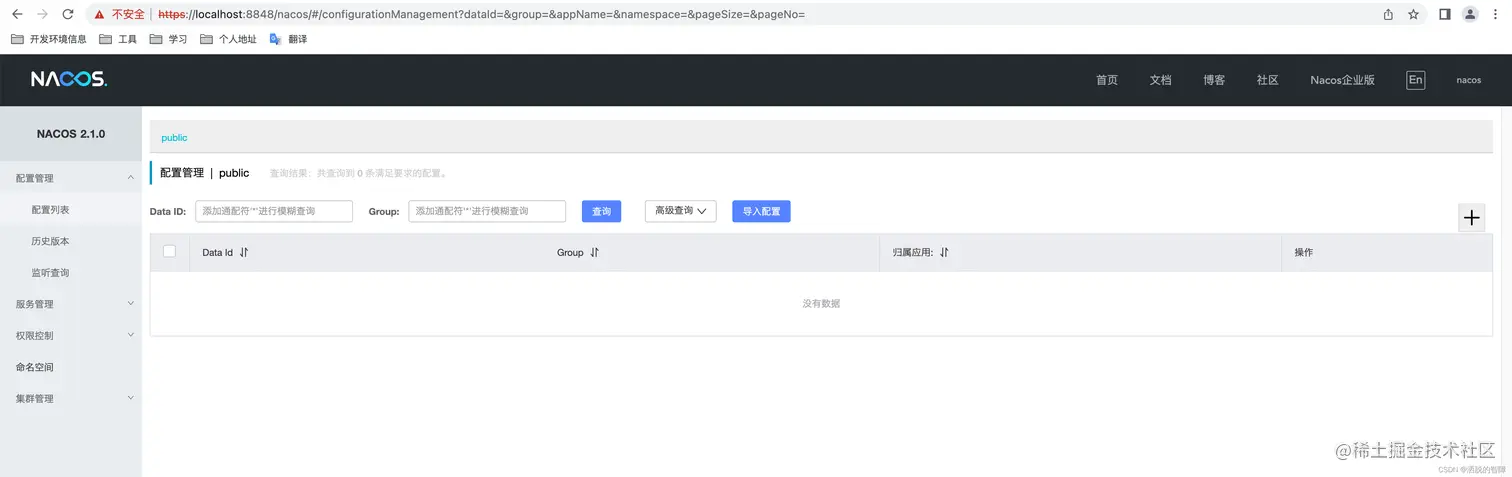Click the share page icon in address bar

click(x=1388, y=15)
